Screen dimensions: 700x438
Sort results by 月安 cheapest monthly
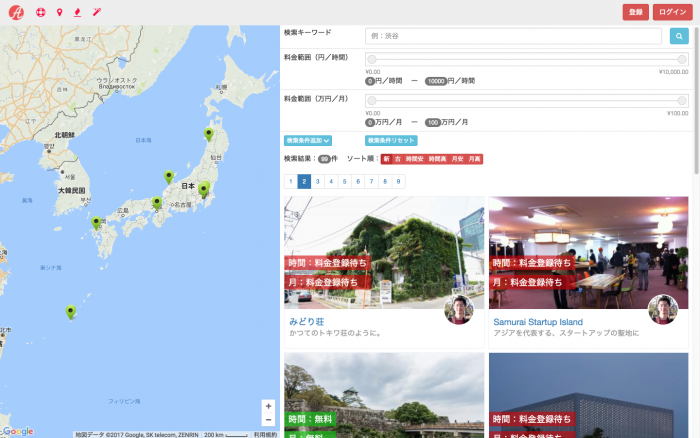pyautogui.click(x=458, y=159)
